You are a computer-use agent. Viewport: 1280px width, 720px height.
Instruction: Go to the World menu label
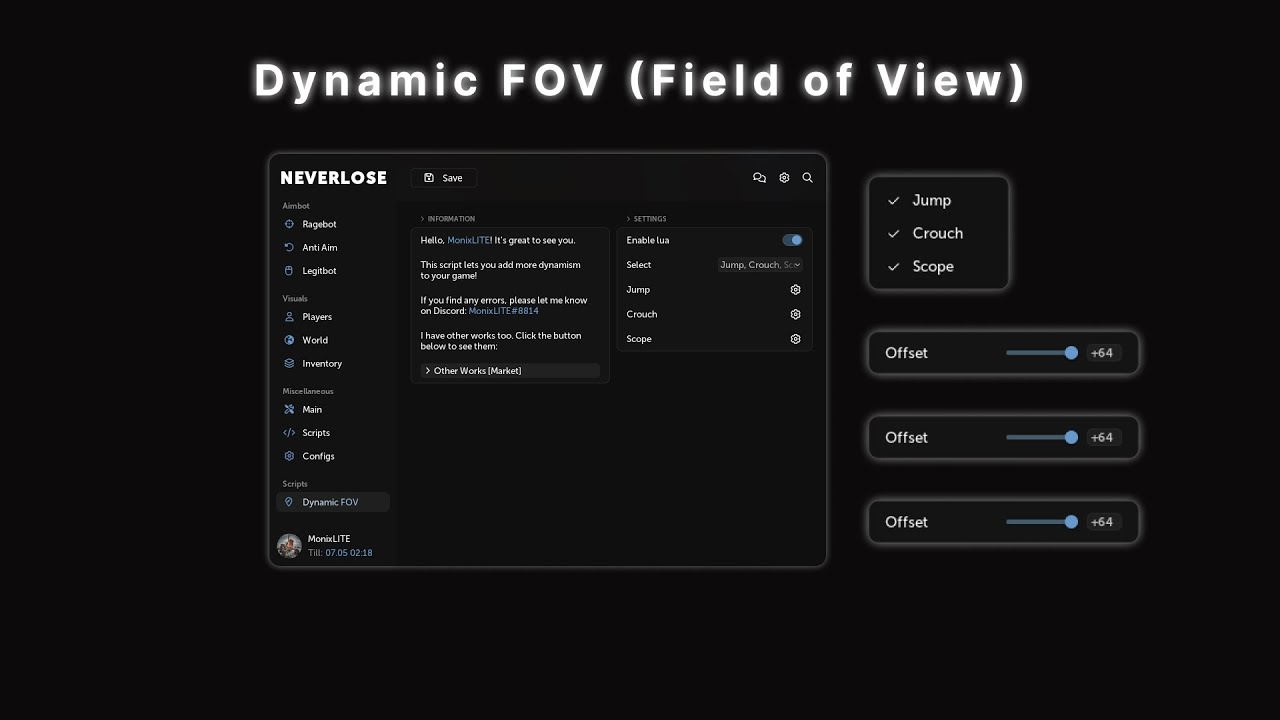pos(315,340)
